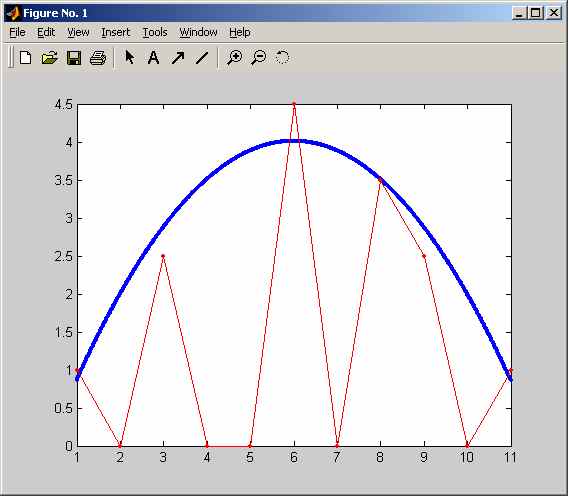The width and height of the screenshot is (568, 496).
Task: Open the Tools menu
Action: click(155, 33)
